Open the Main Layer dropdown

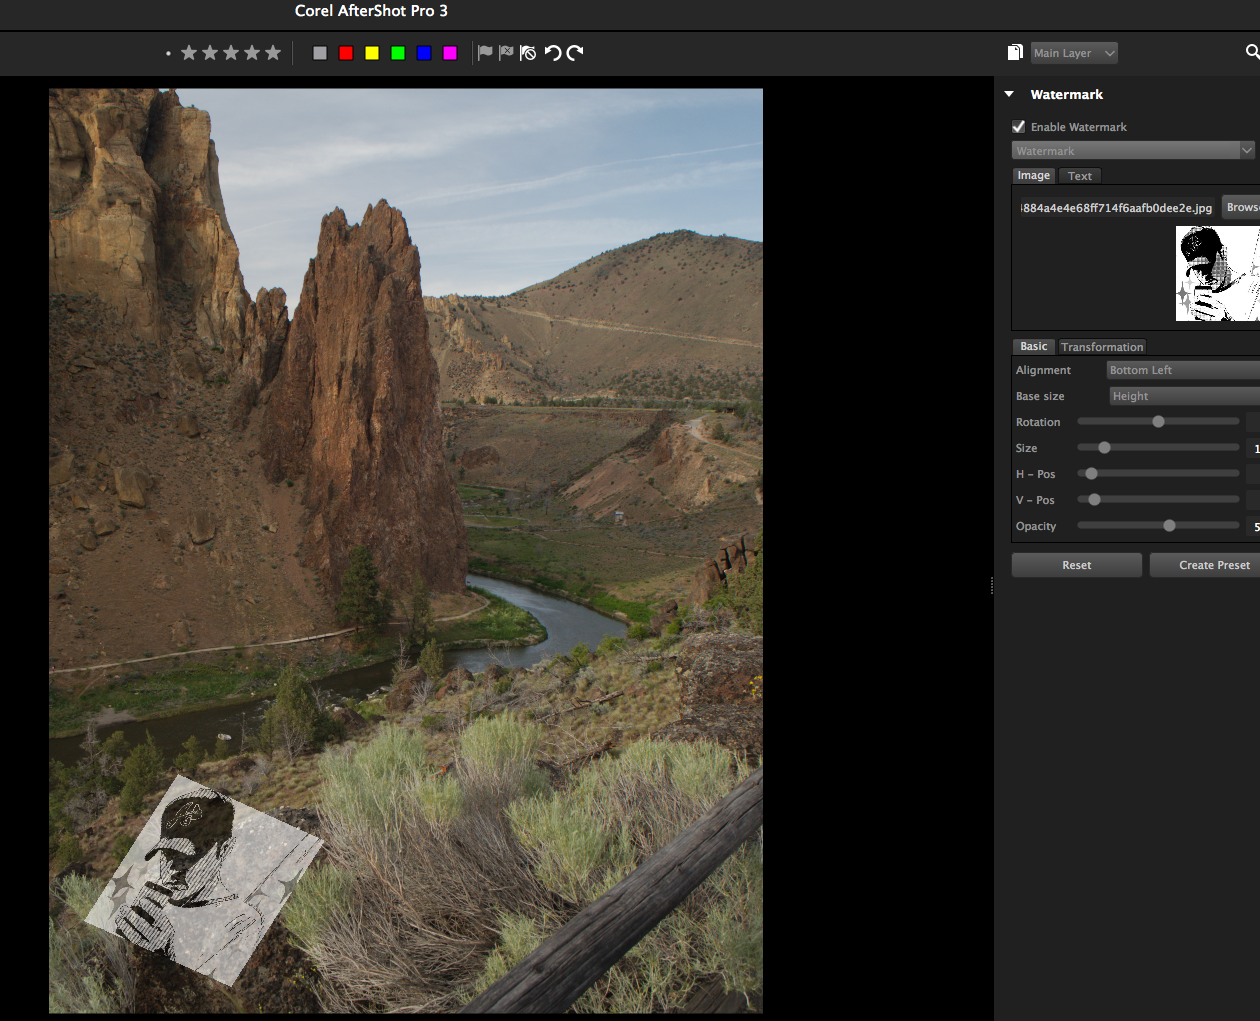click(x=1074, y=53)
